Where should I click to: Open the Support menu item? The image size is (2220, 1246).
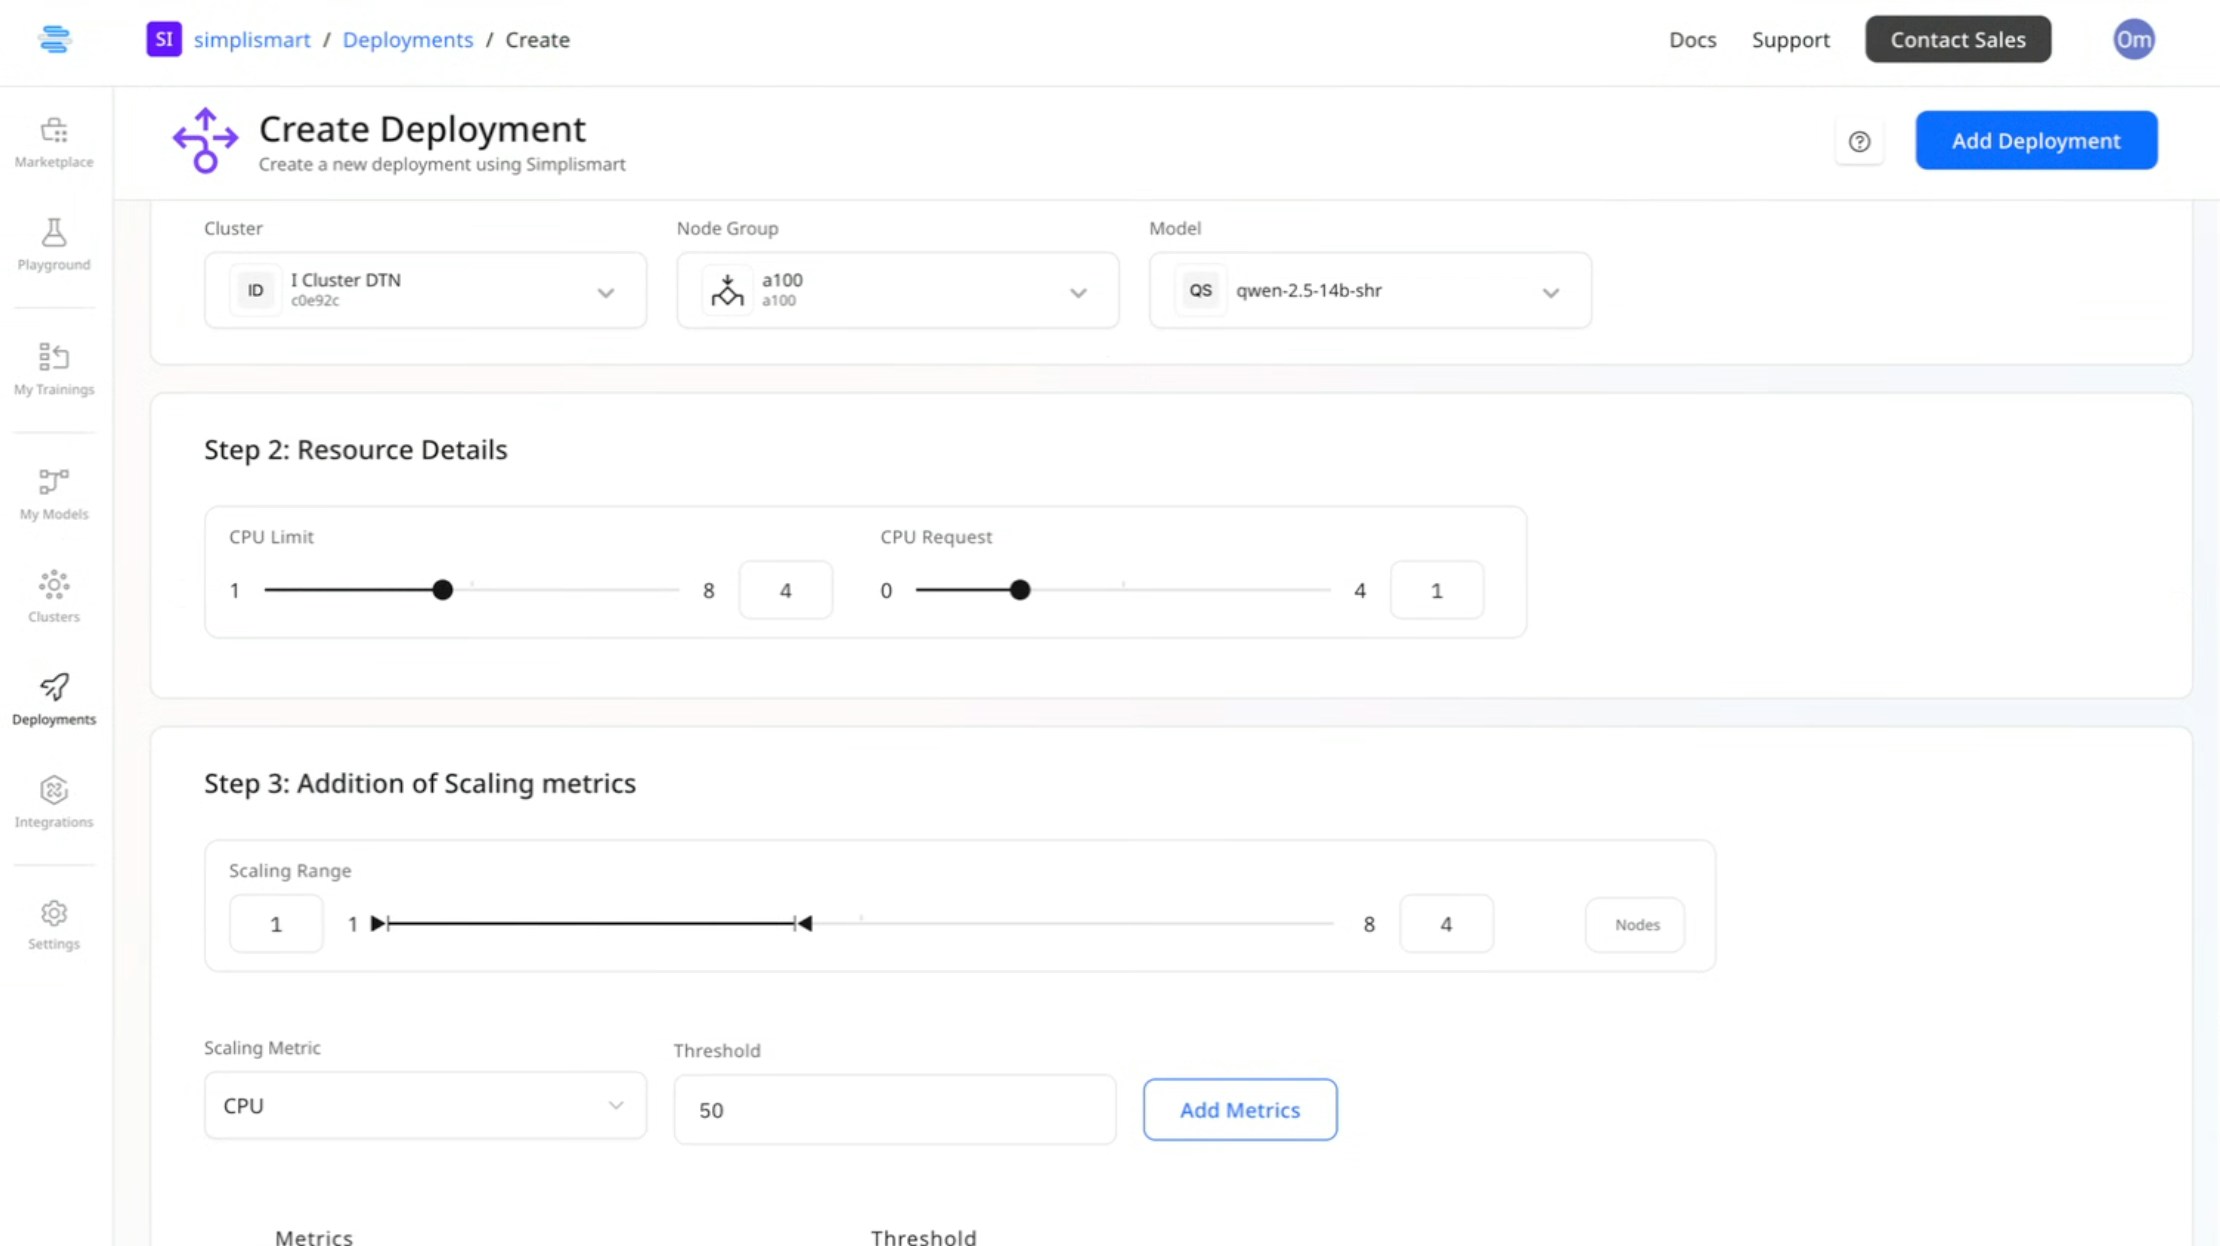point(1790,40)
